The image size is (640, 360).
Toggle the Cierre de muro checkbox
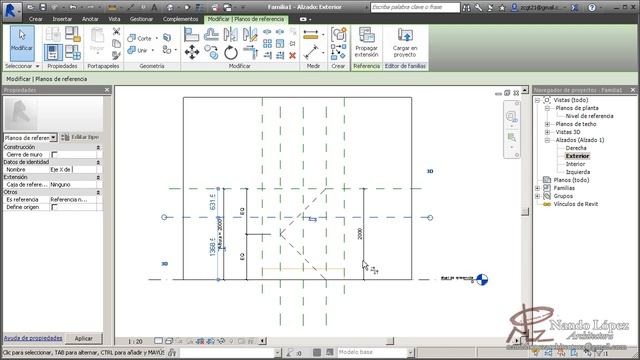[54, 155]
